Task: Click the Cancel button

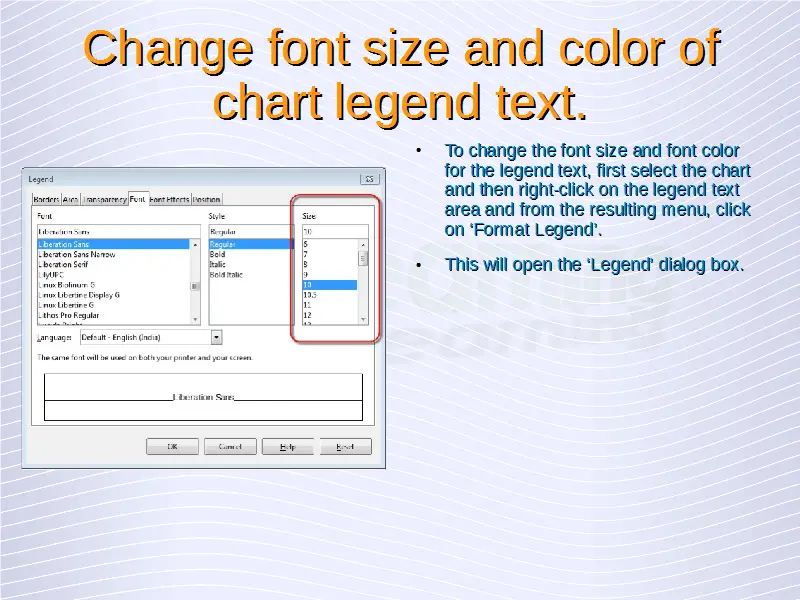Action: [x=230, y=447]
